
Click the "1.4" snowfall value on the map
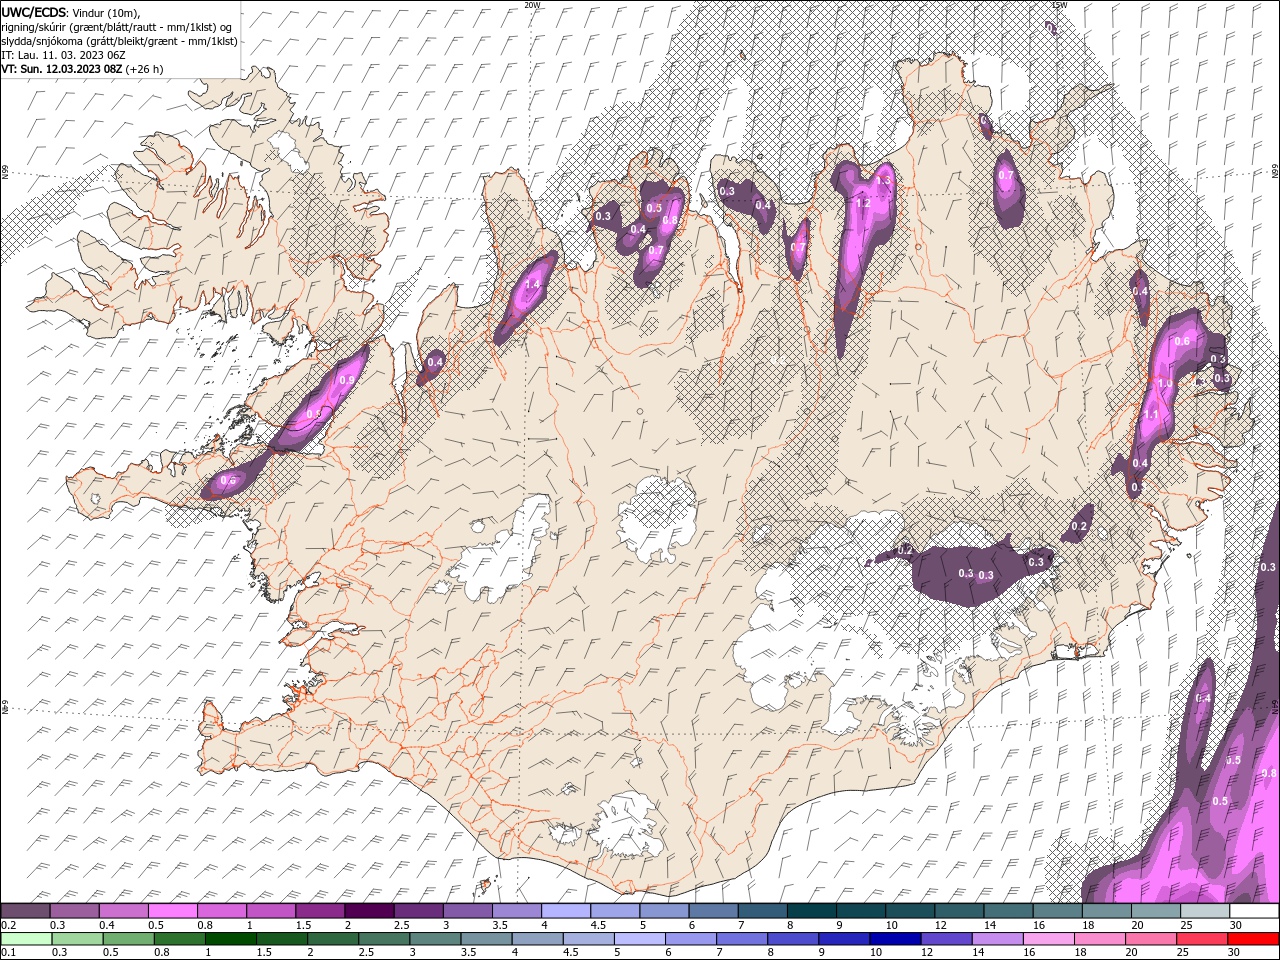(532, 285)
